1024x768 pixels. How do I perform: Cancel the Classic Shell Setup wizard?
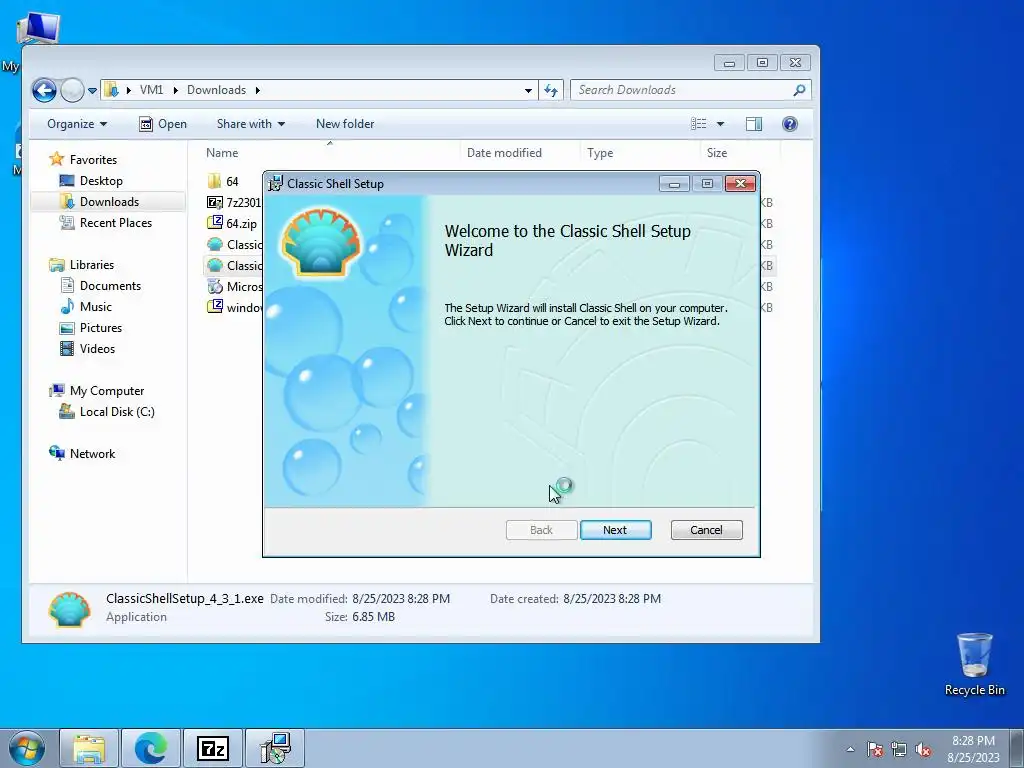[x=706, y=530]
